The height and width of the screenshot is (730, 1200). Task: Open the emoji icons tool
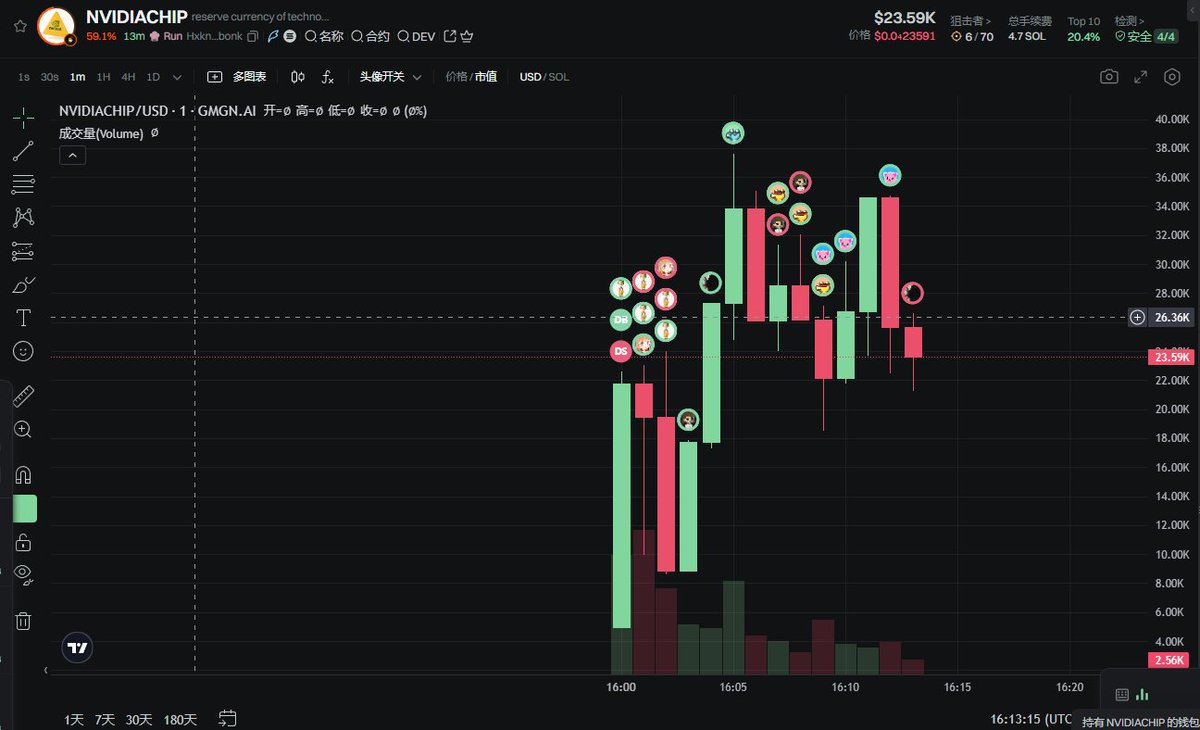pos(23,351)
